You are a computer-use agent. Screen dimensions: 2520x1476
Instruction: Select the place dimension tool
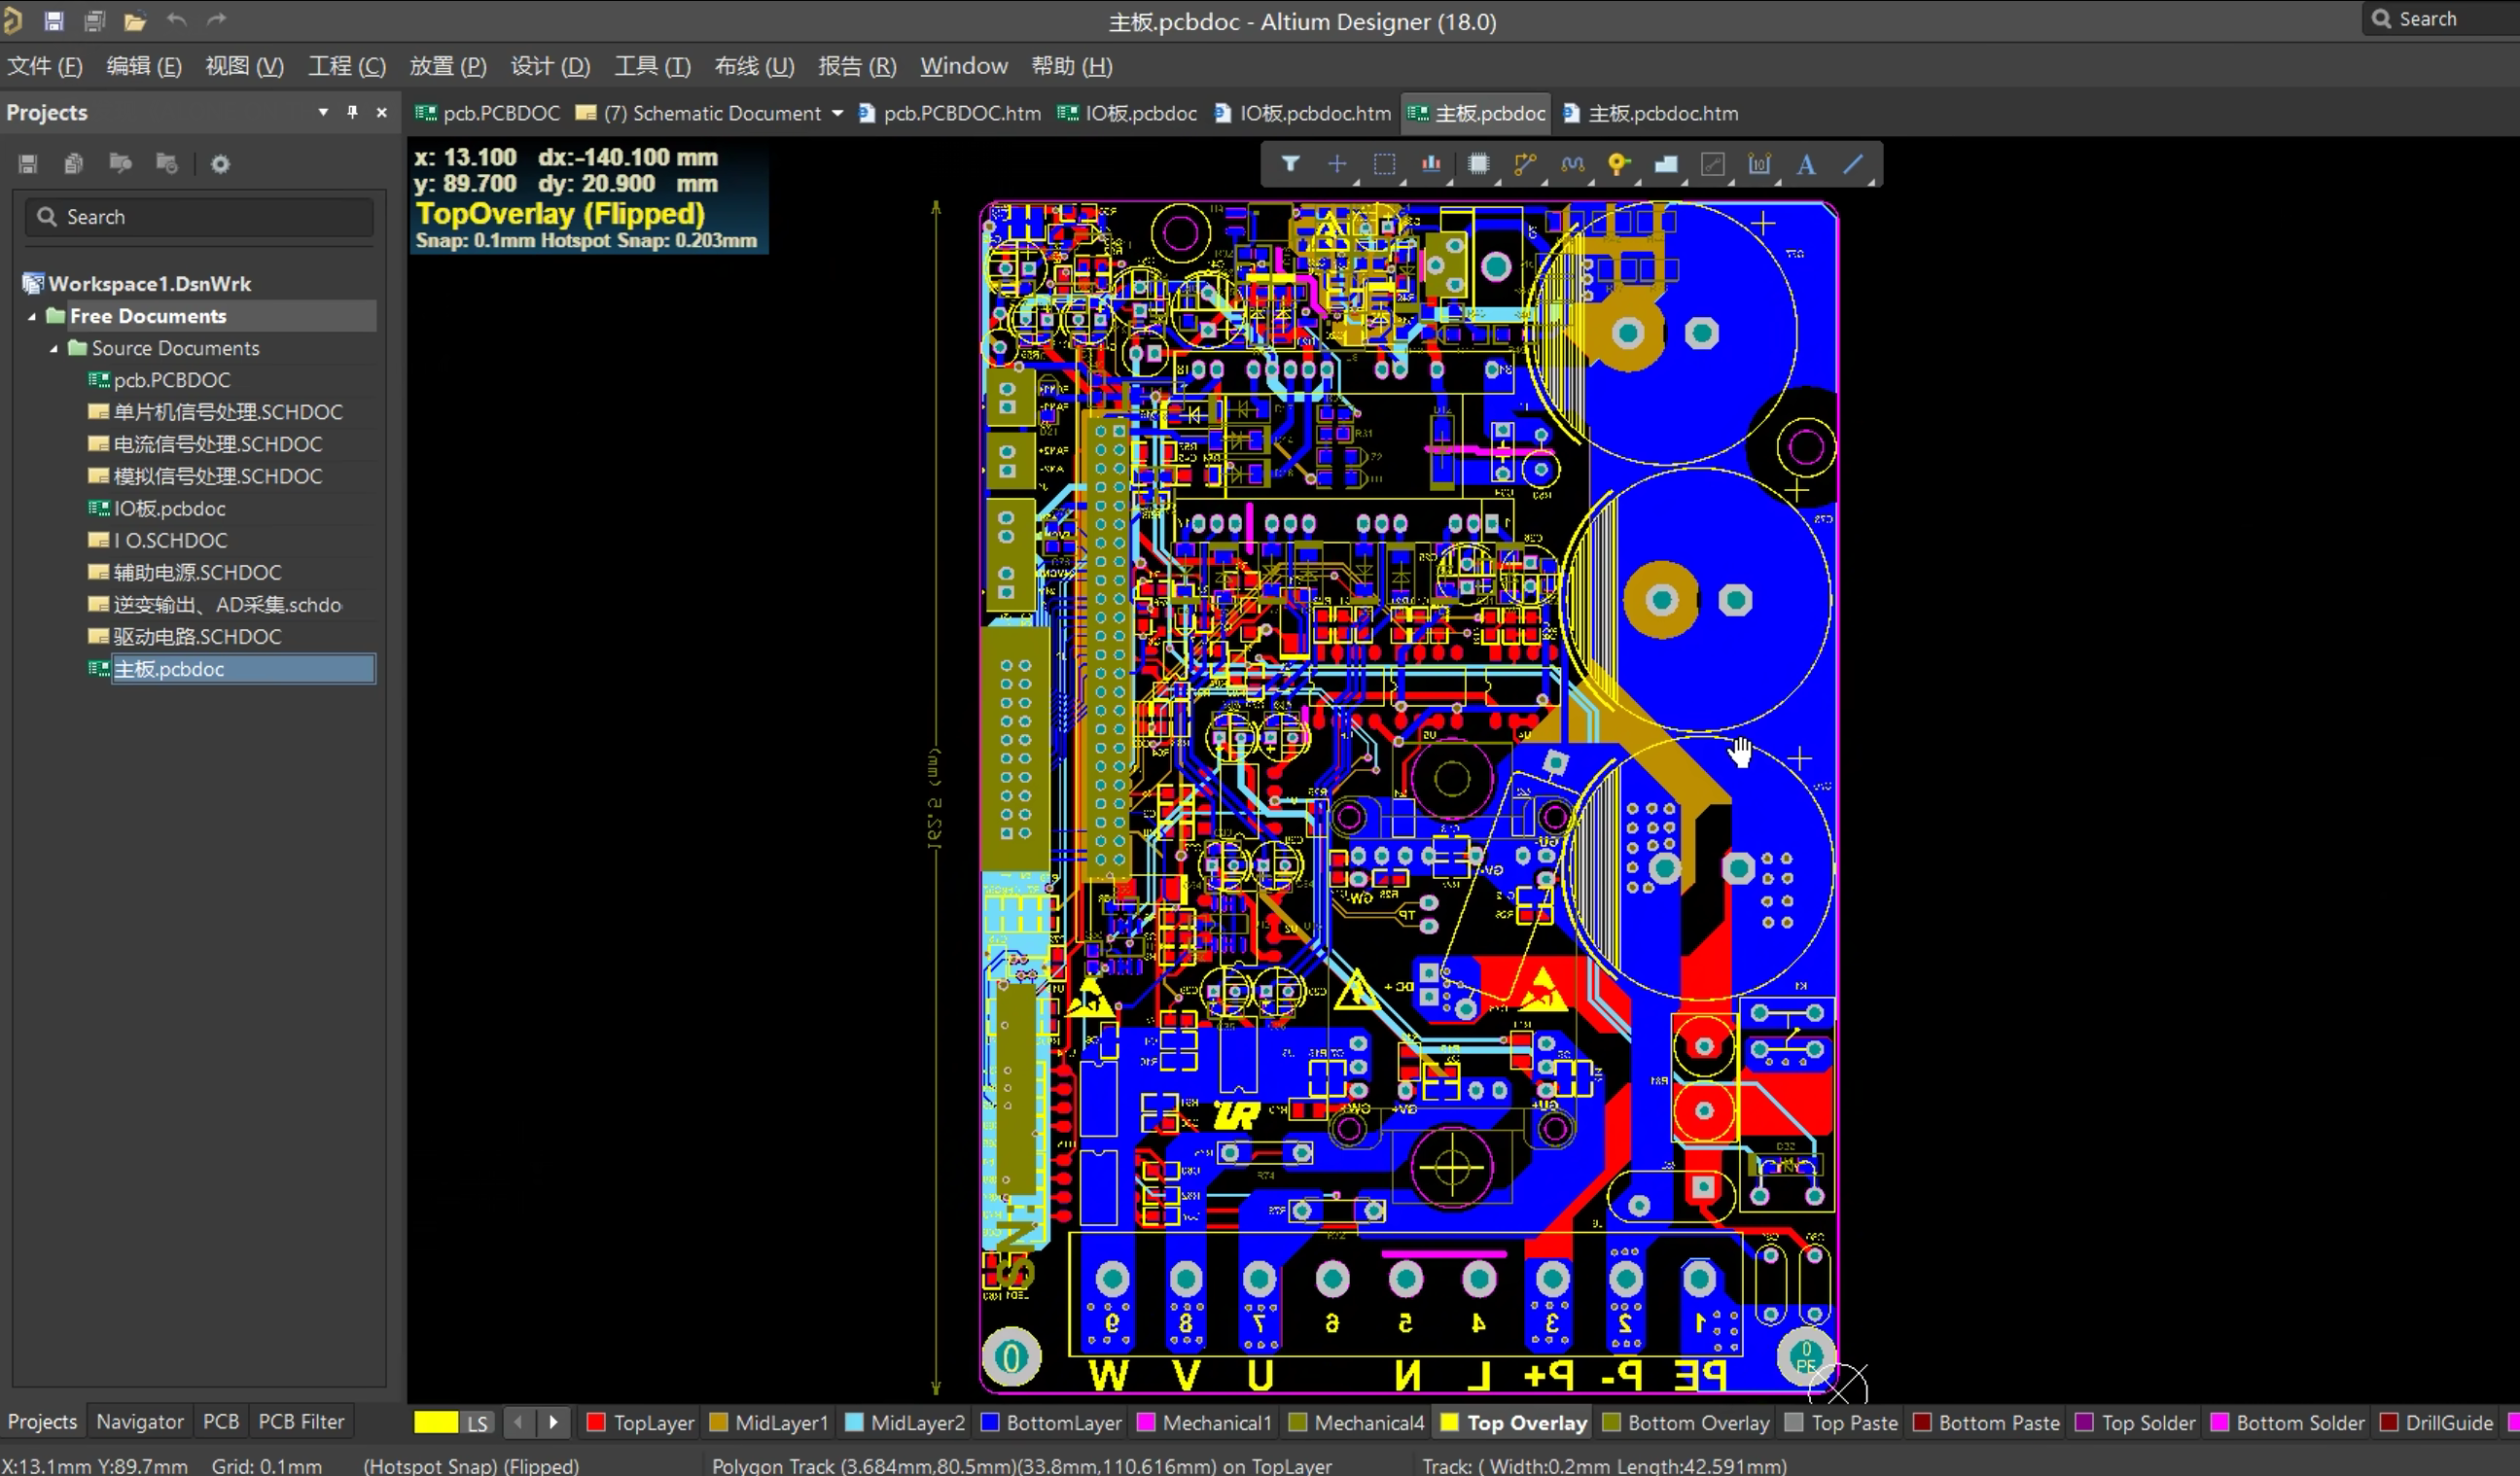(1759, 164)
